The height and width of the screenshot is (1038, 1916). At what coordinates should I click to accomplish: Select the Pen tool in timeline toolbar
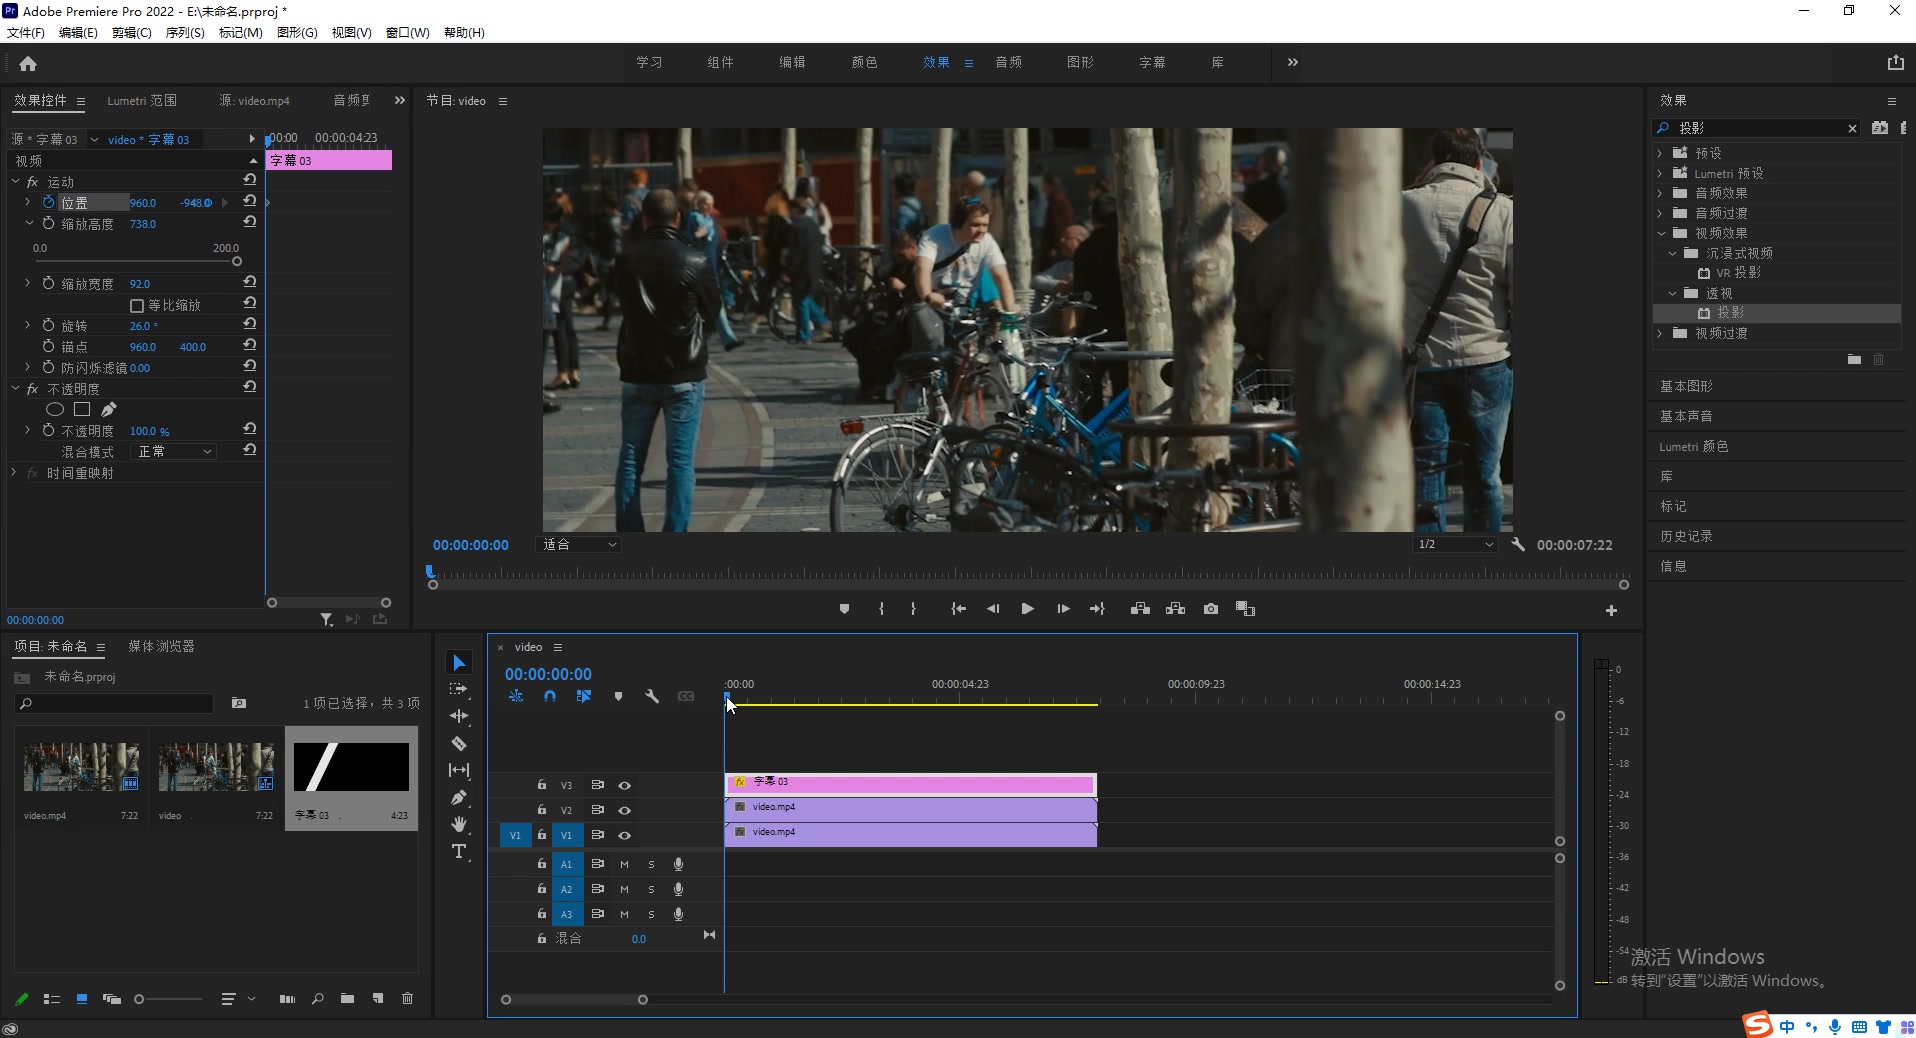459,798
